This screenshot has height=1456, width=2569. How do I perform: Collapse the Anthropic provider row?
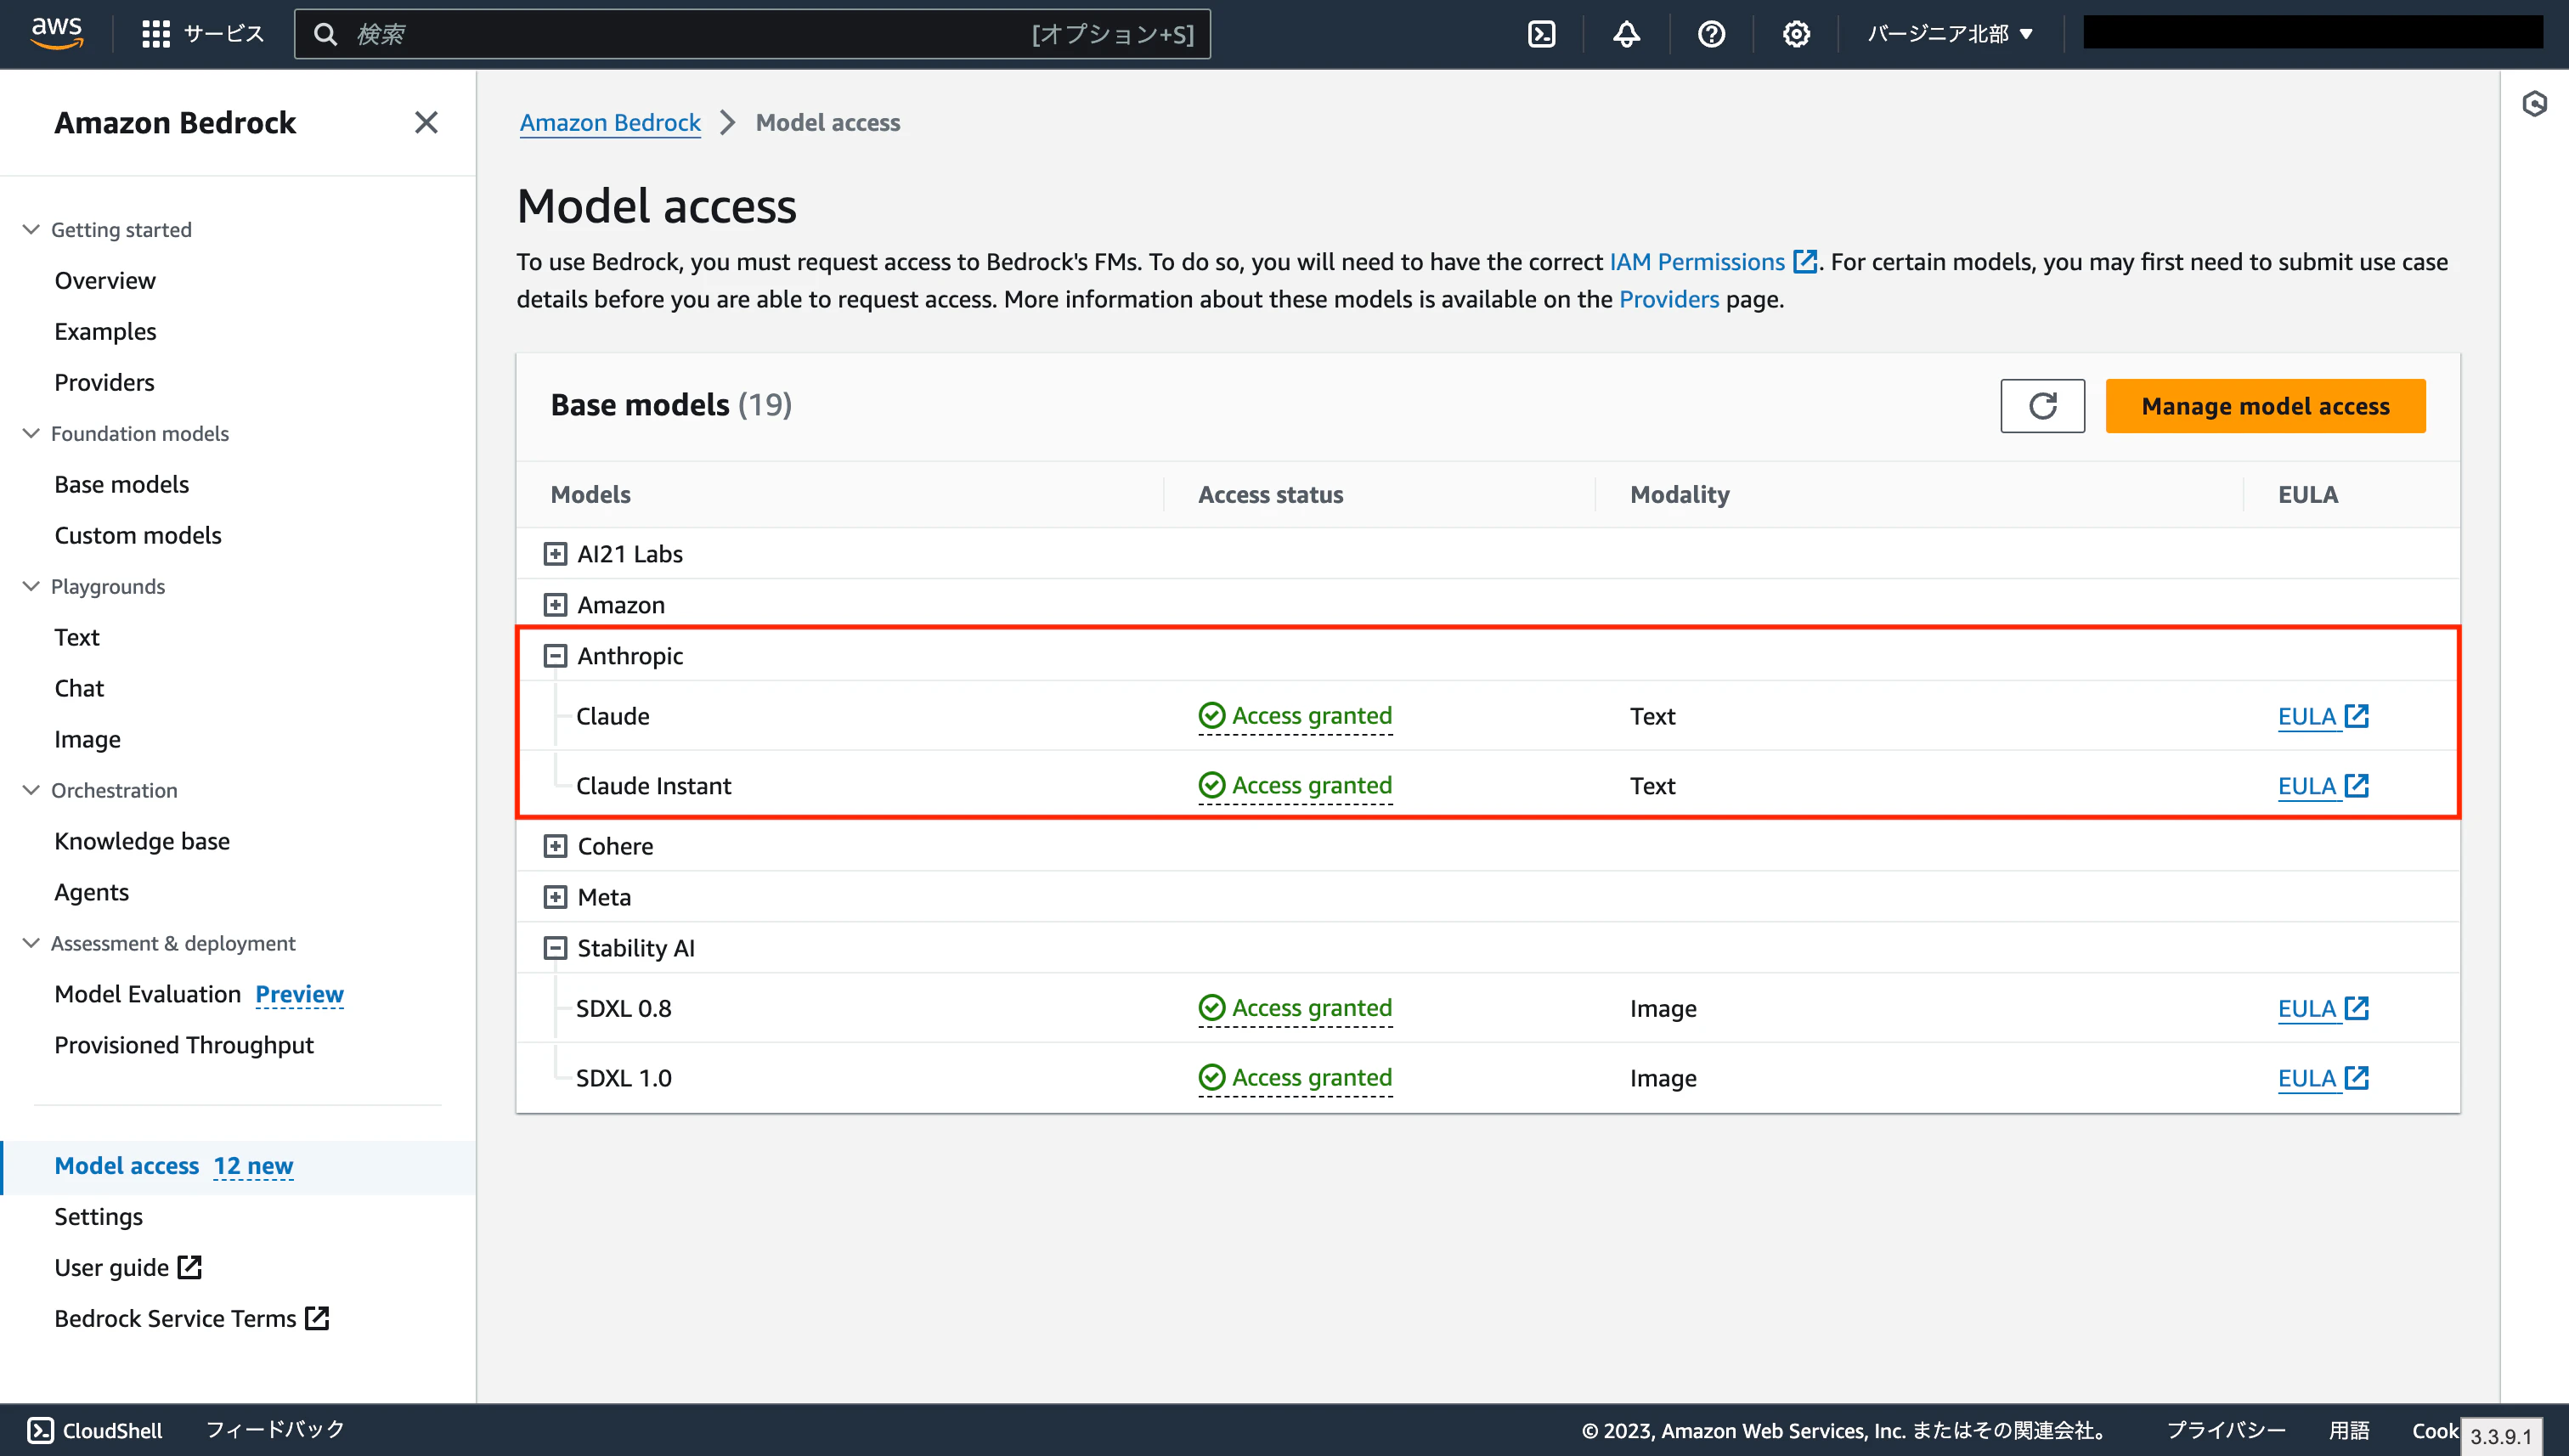(555, 656)
